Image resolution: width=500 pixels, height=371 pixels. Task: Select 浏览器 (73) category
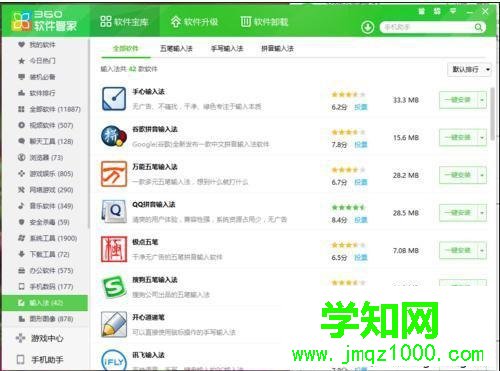coord(40,157)
